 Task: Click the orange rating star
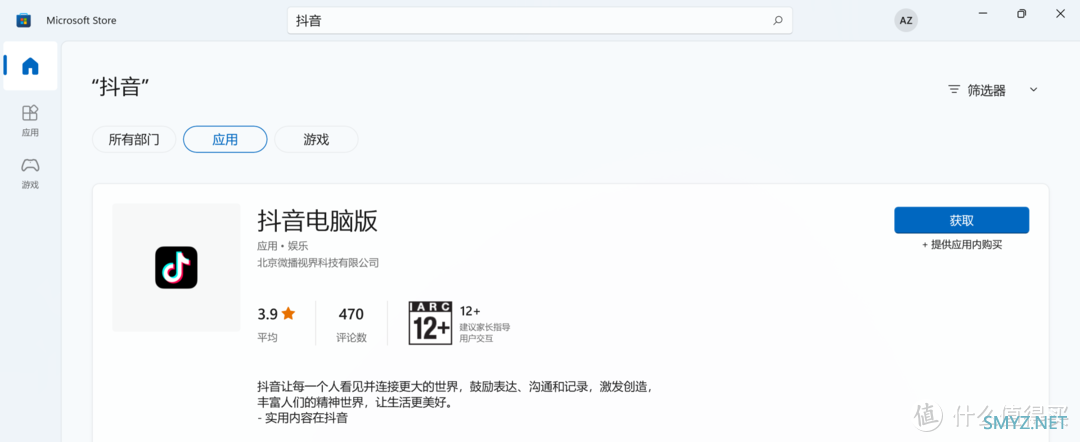288,314
